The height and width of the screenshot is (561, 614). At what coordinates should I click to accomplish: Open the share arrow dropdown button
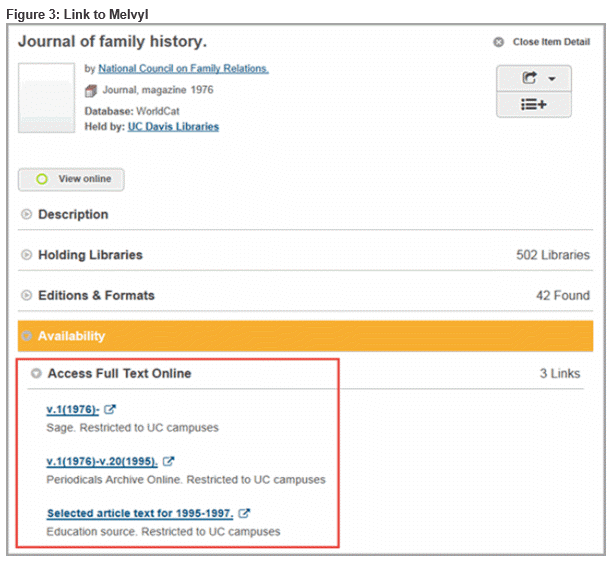pyautogui.click(x=534, y=78)
